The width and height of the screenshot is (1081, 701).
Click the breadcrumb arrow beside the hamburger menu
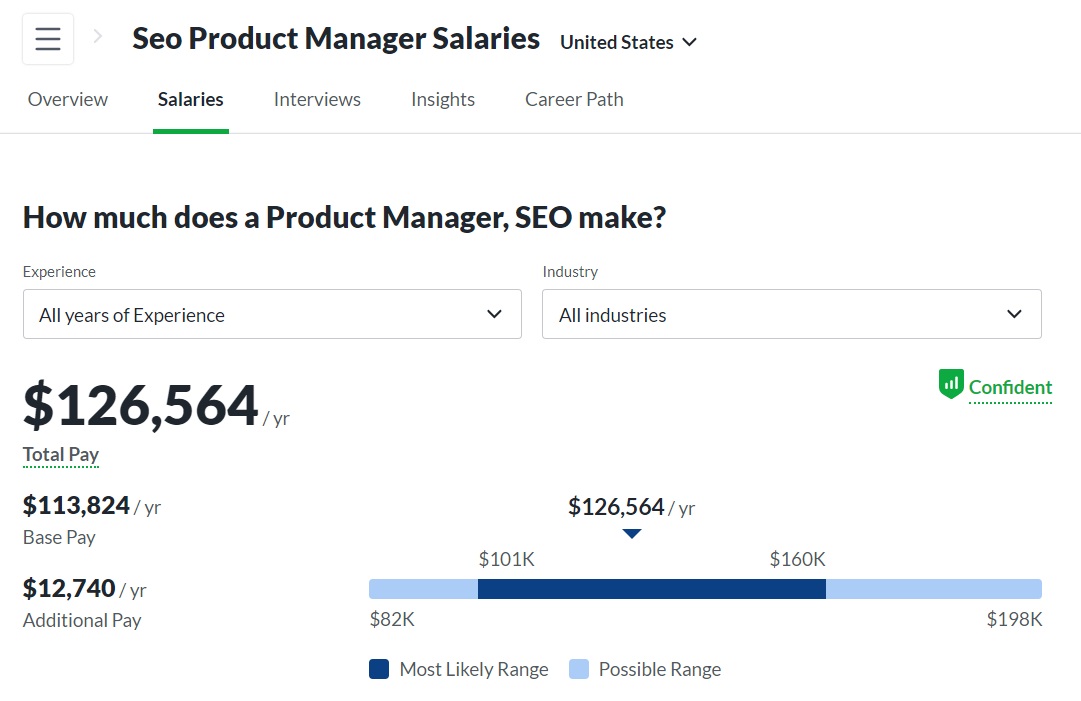(96, 38)
